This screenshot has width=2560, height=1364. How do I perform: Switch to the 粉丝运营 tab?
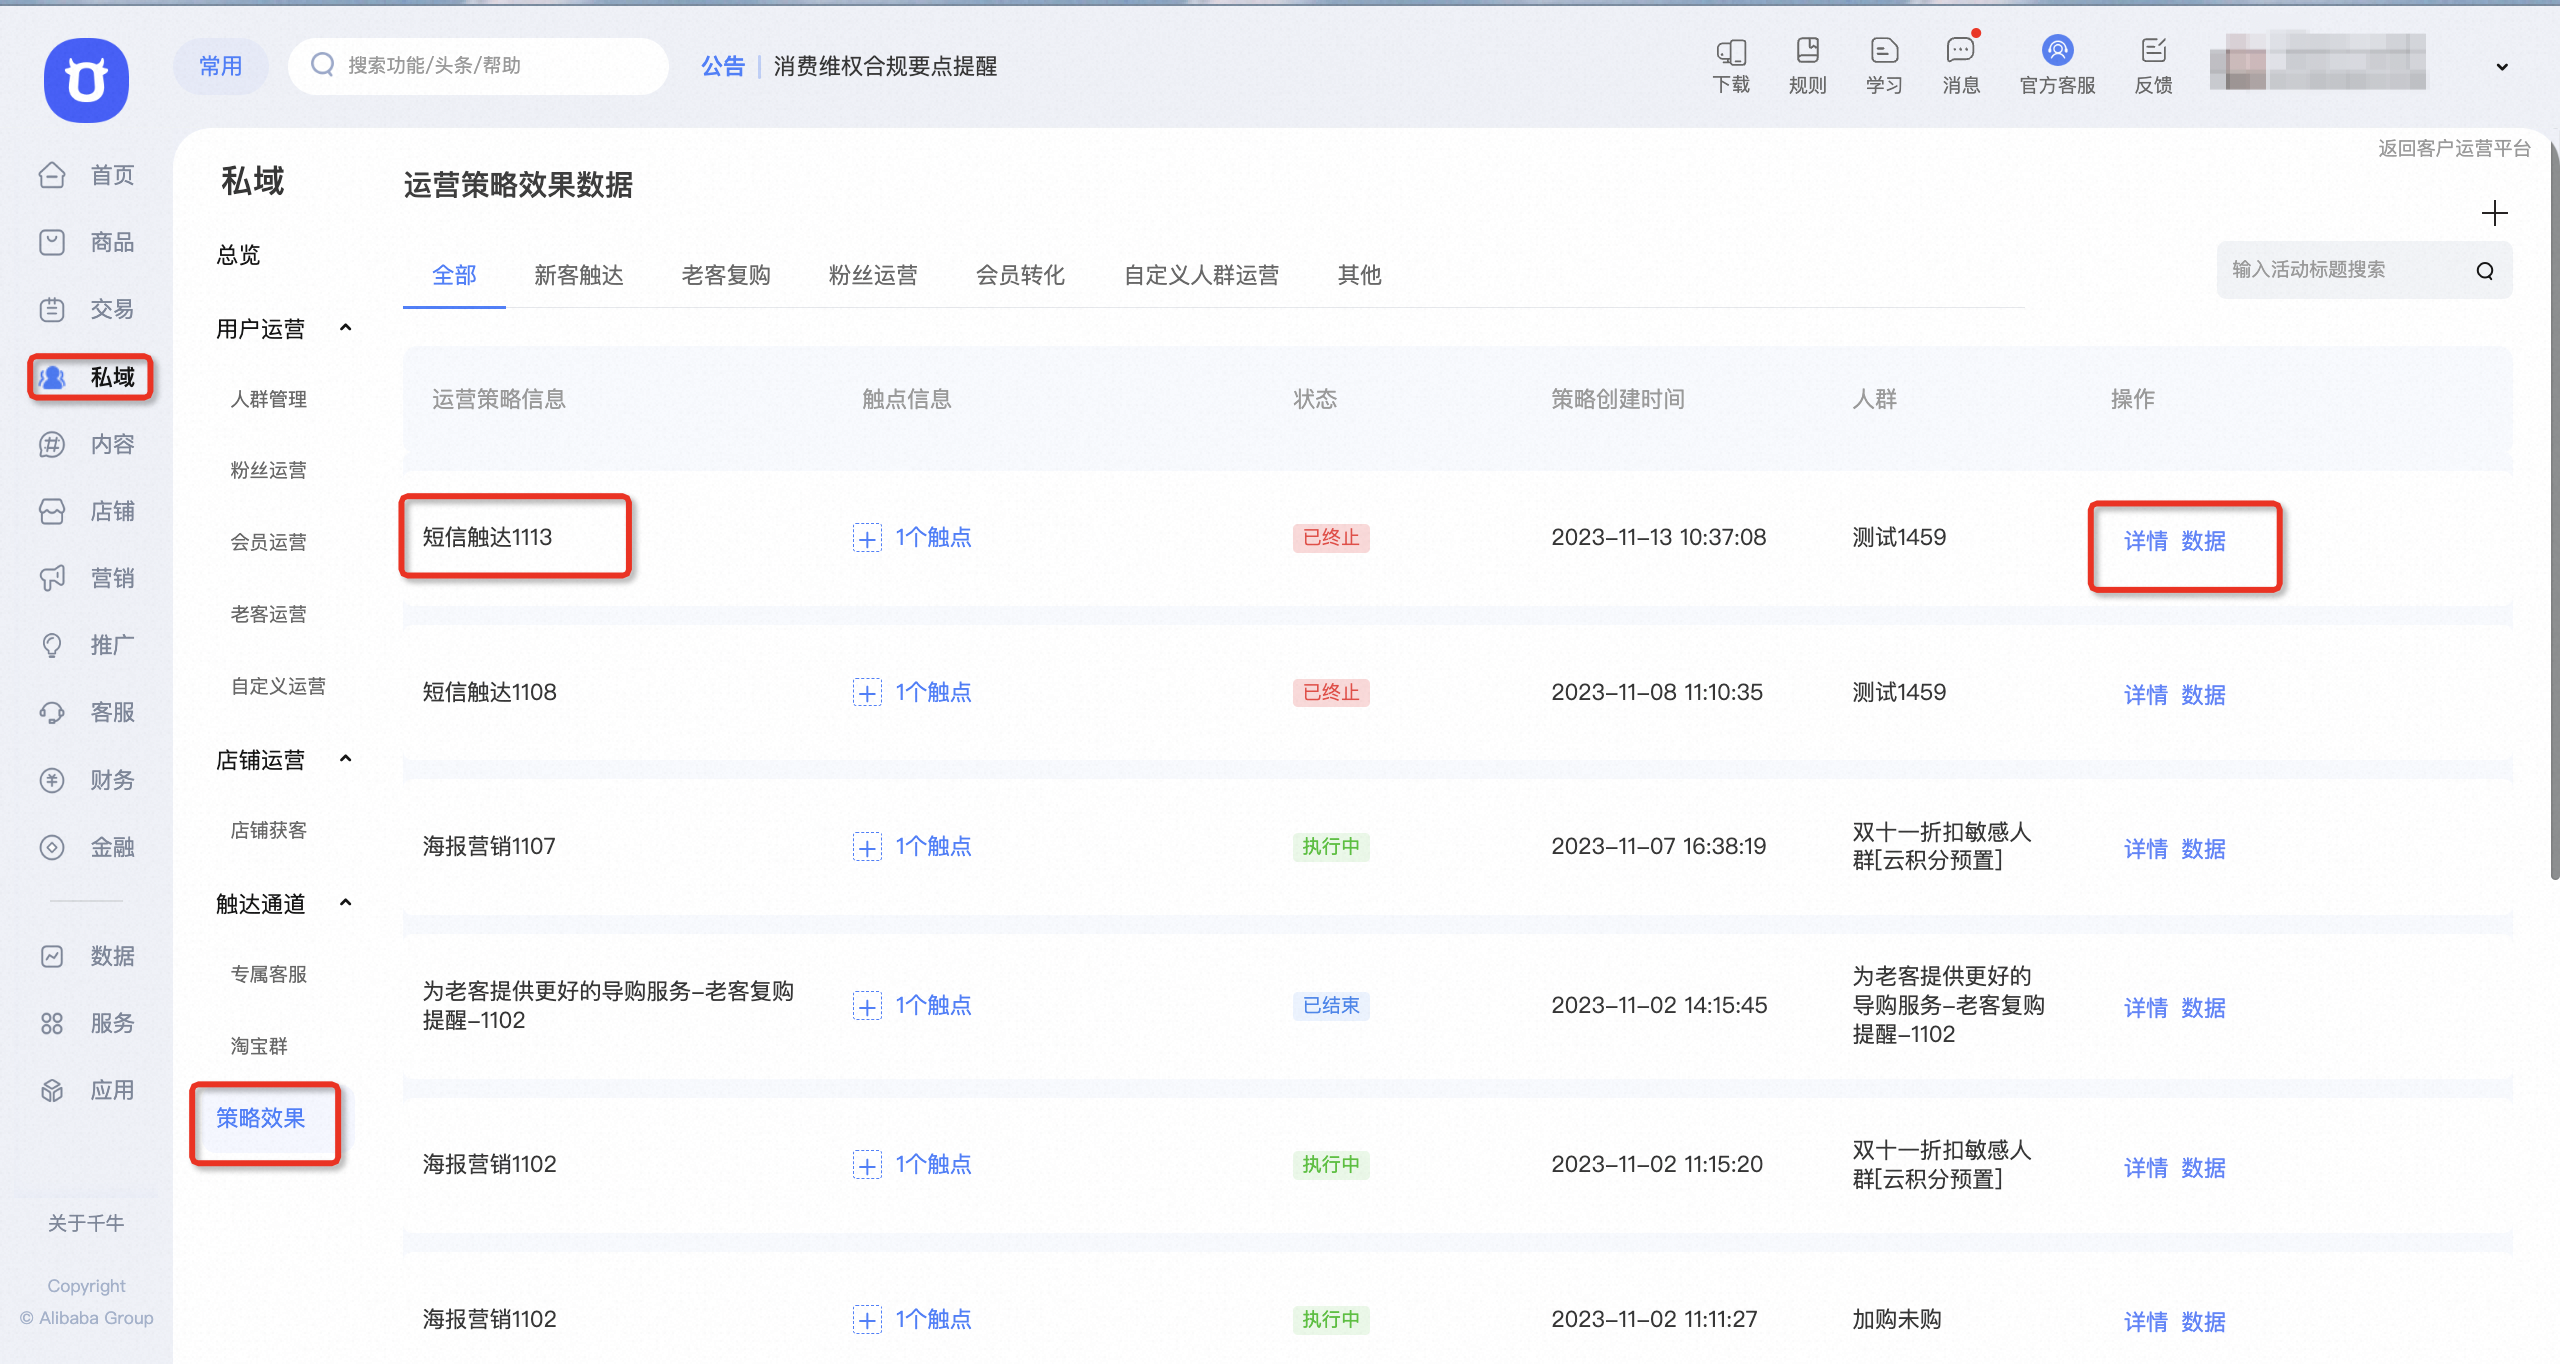coord(873,275)
